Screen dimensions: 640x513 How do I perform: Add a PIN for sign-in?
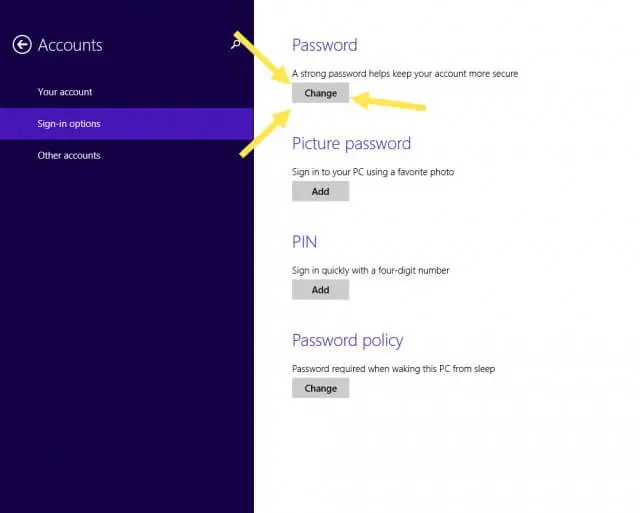[x=320, y=290]
